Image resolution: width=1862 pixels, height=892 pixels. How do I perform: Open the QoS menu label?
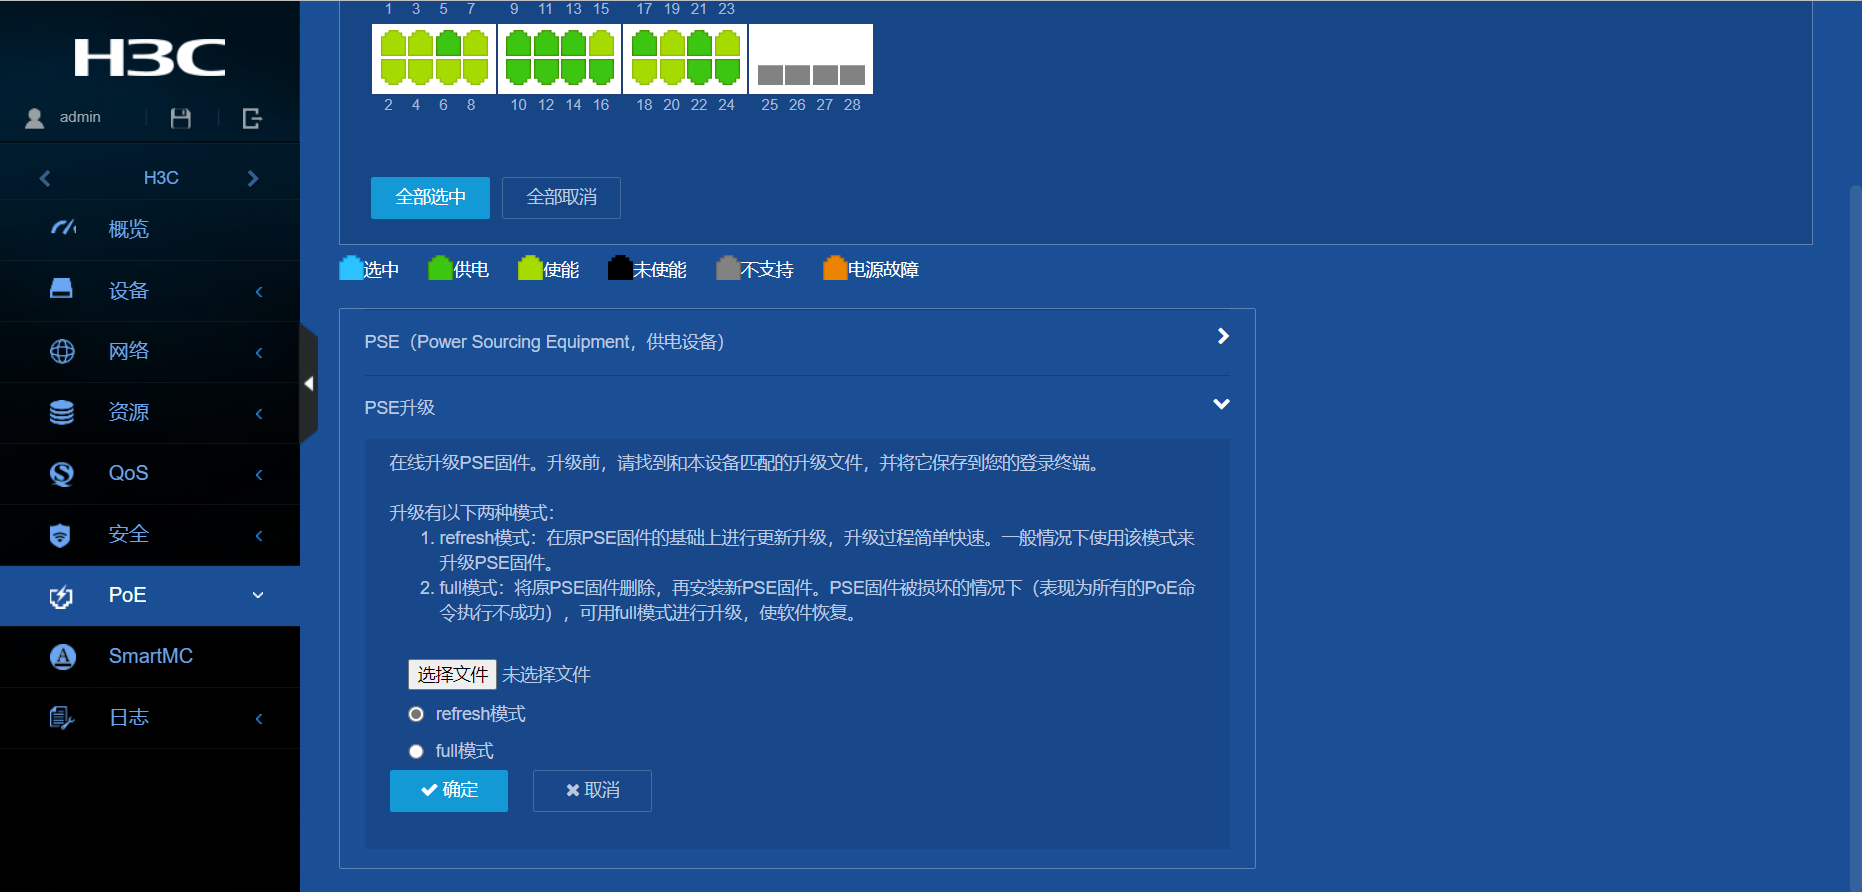(x=128, y=473)
